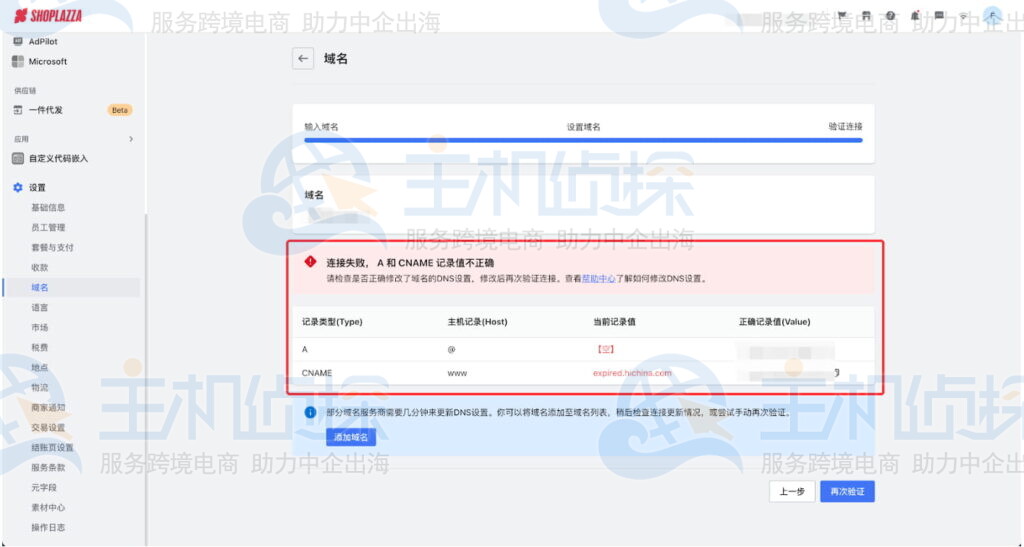1024x547 pixels.
Task: Click the 设置域名 step label
Action: [583, 127]
